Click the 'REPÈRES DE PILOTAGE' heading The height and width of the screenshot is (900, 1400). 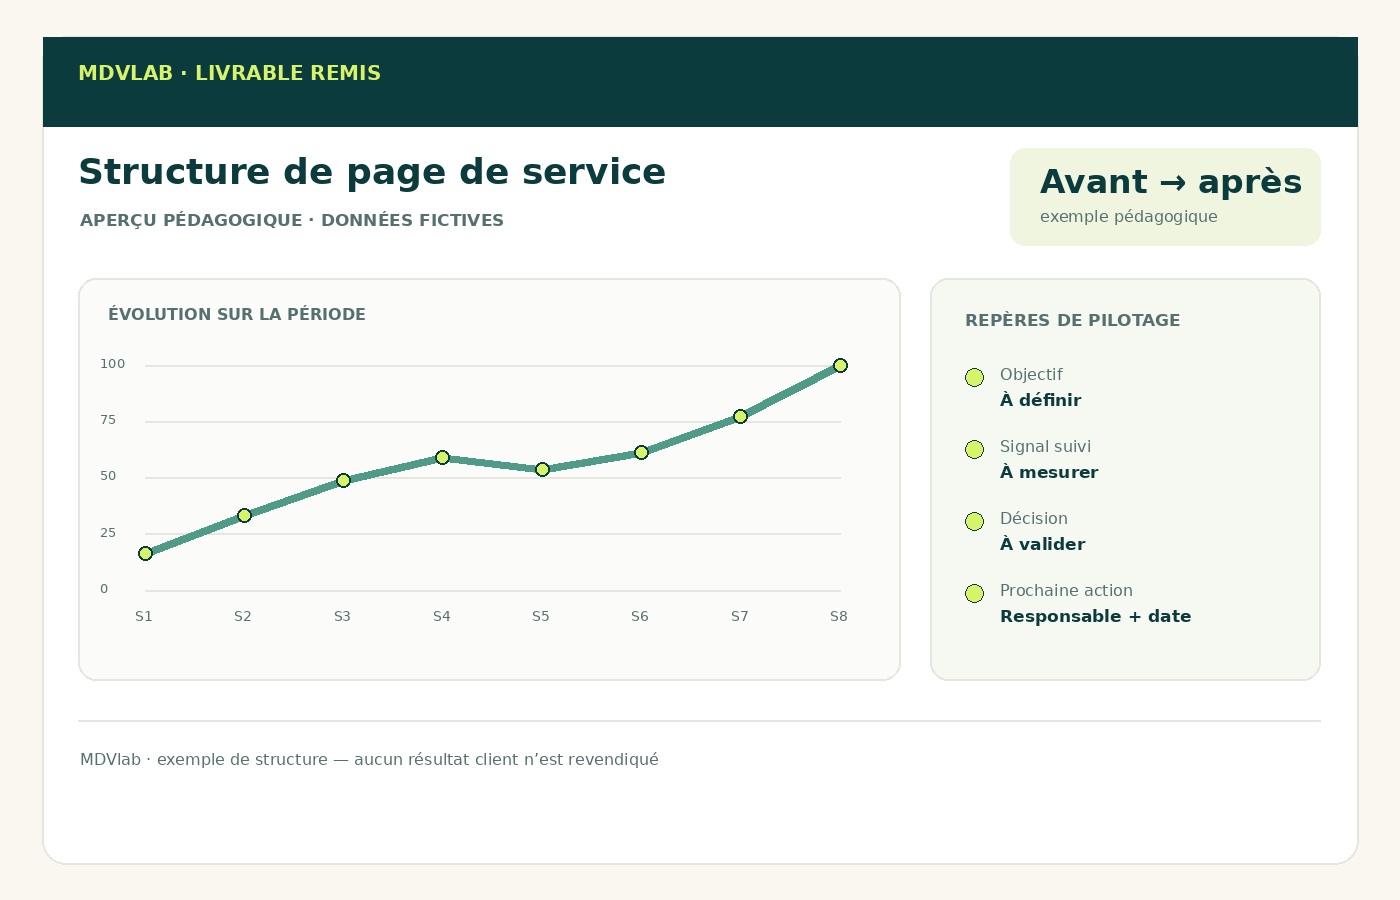1072,320
